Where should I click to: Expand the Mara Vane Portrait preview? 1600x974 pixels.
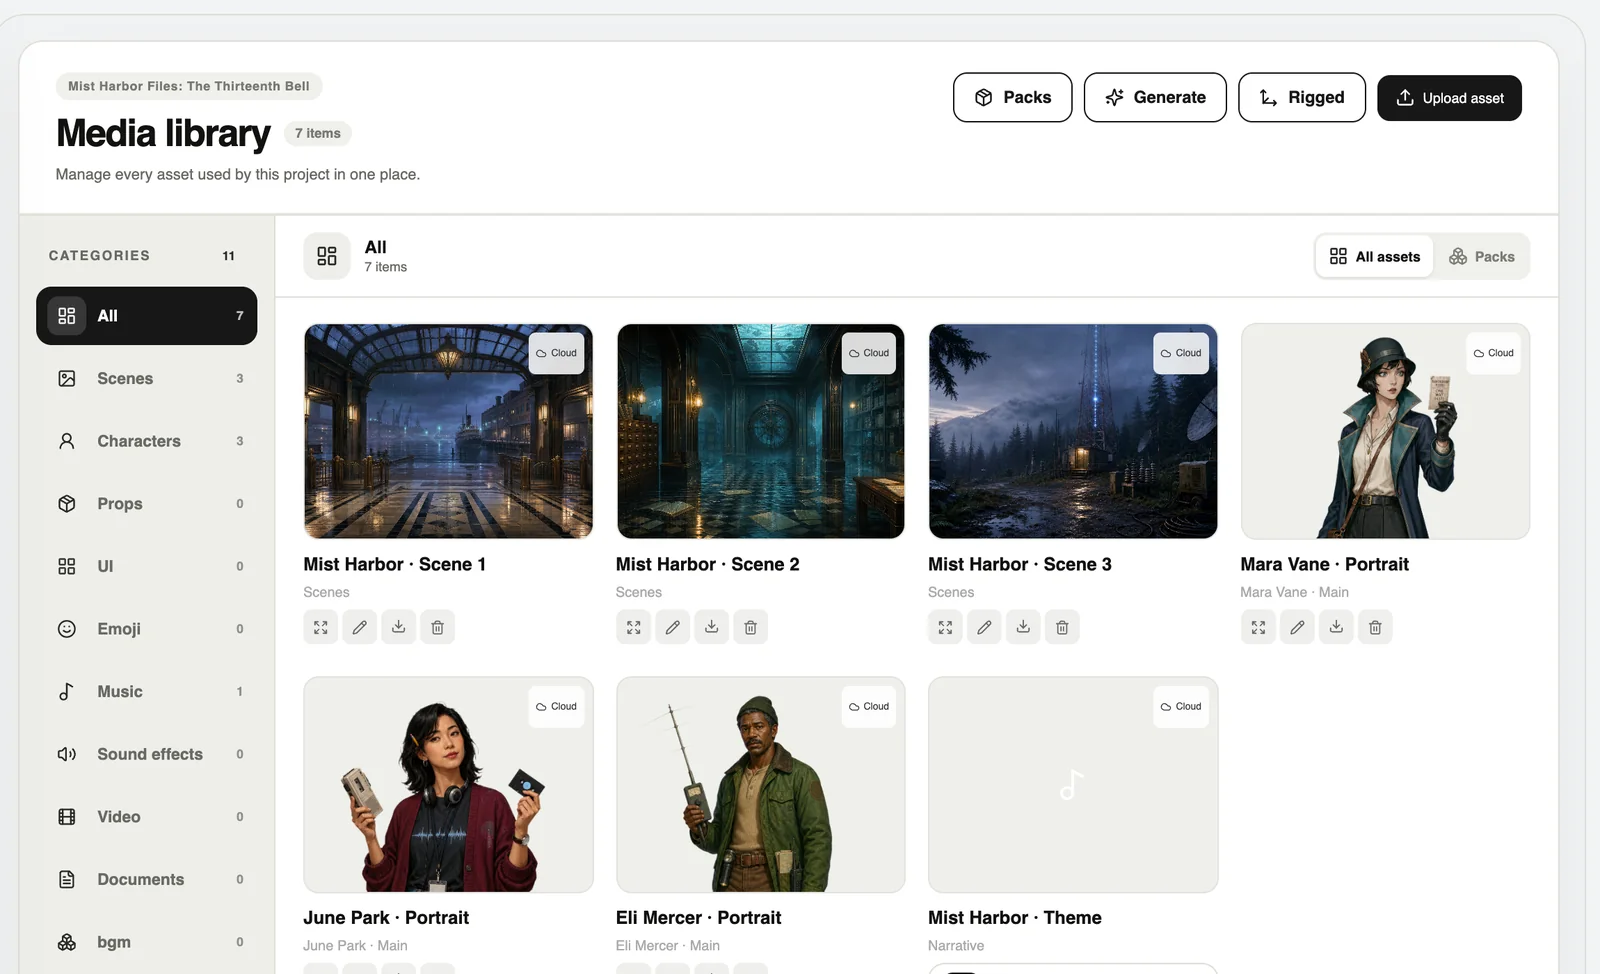pyautogui.click(x=1258, y=627)
